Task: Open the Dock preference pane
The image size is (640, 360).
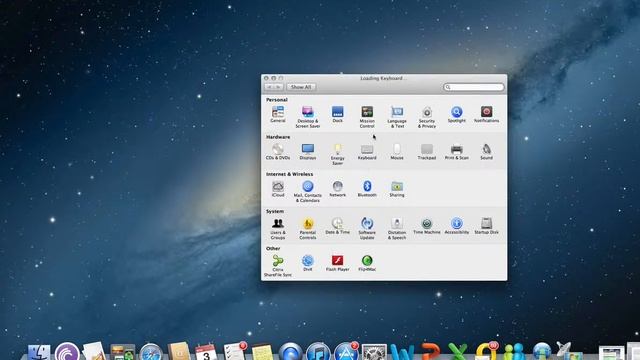Action: point(337,114)
